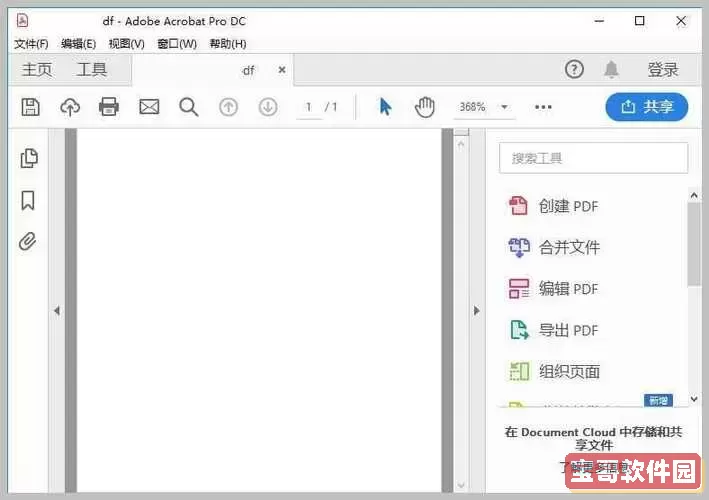The width and height of the screenshot is (709, 500).
Task: Click the 共享 share button
Action: click(x=647, y=107)
